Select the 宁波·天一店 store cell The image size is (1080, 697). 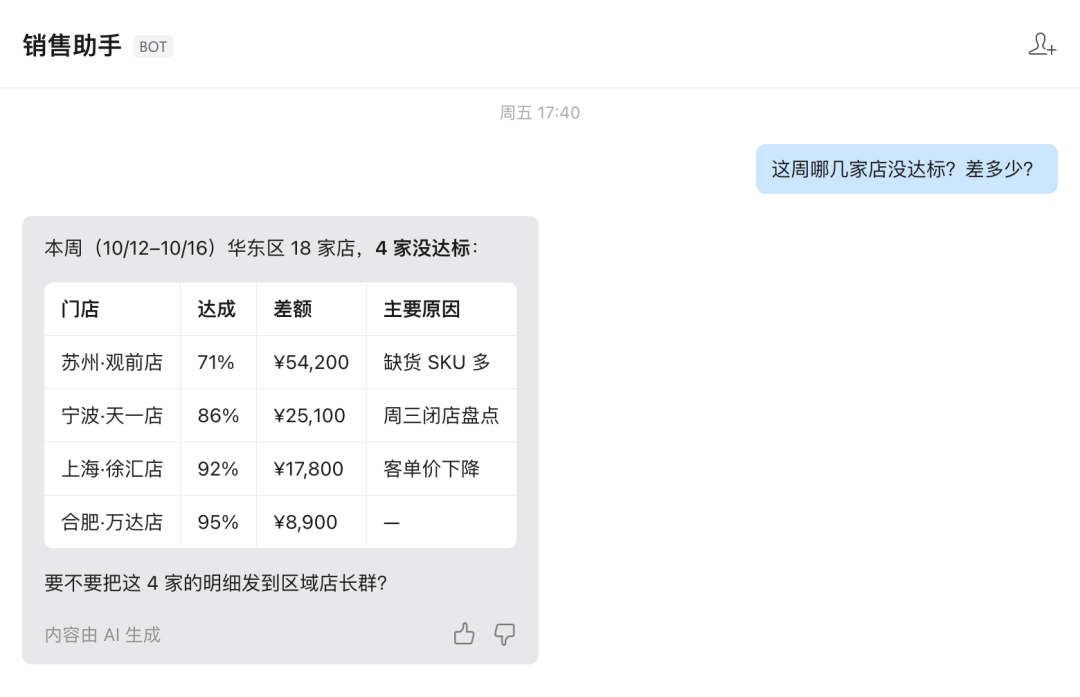pos(112,415)
